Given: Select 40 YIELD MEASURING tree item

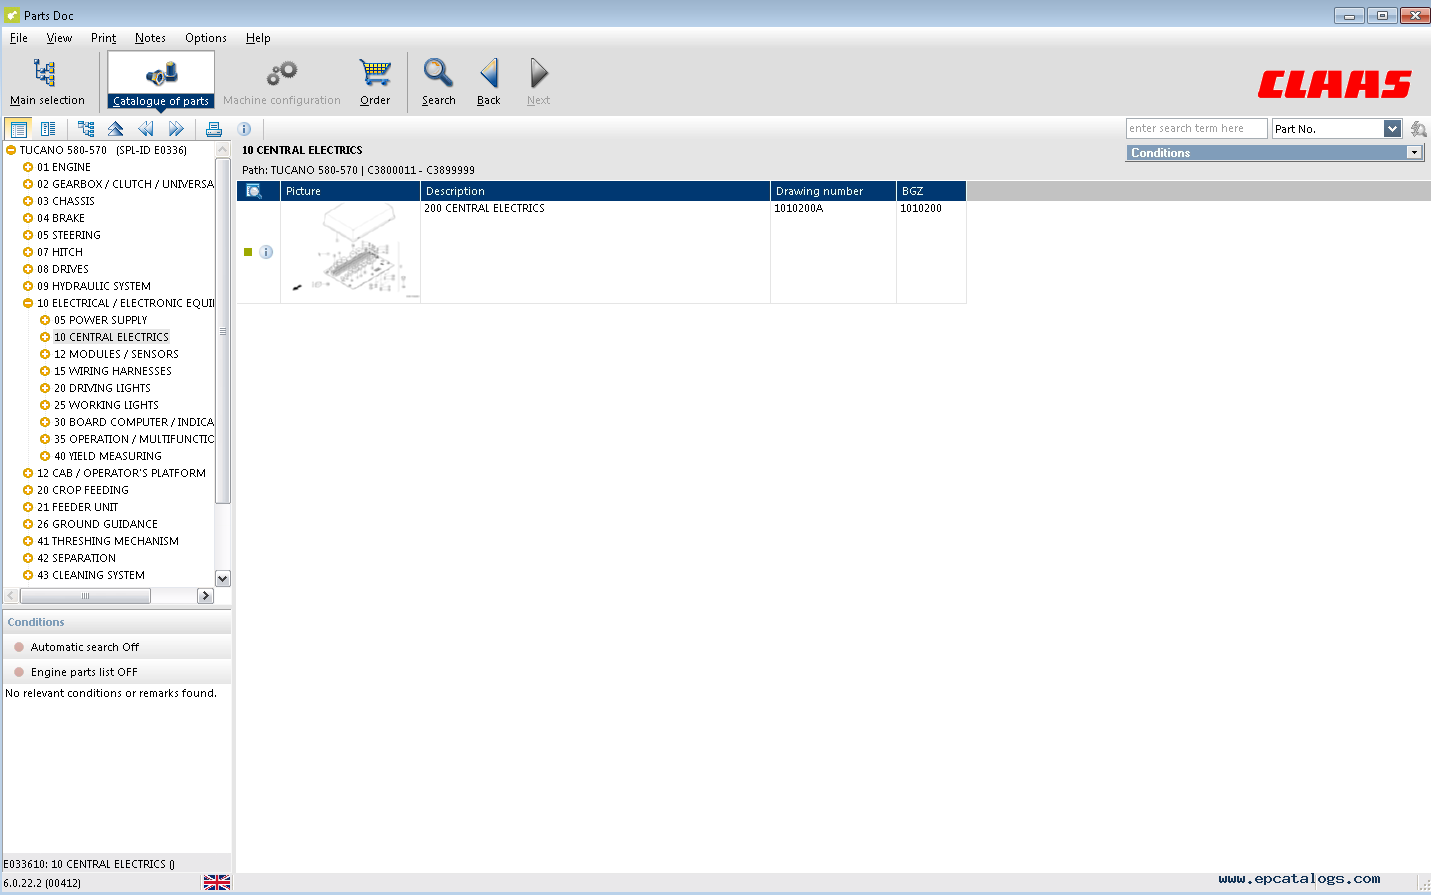Looking at the screenshot, I should tap(108, 456).
